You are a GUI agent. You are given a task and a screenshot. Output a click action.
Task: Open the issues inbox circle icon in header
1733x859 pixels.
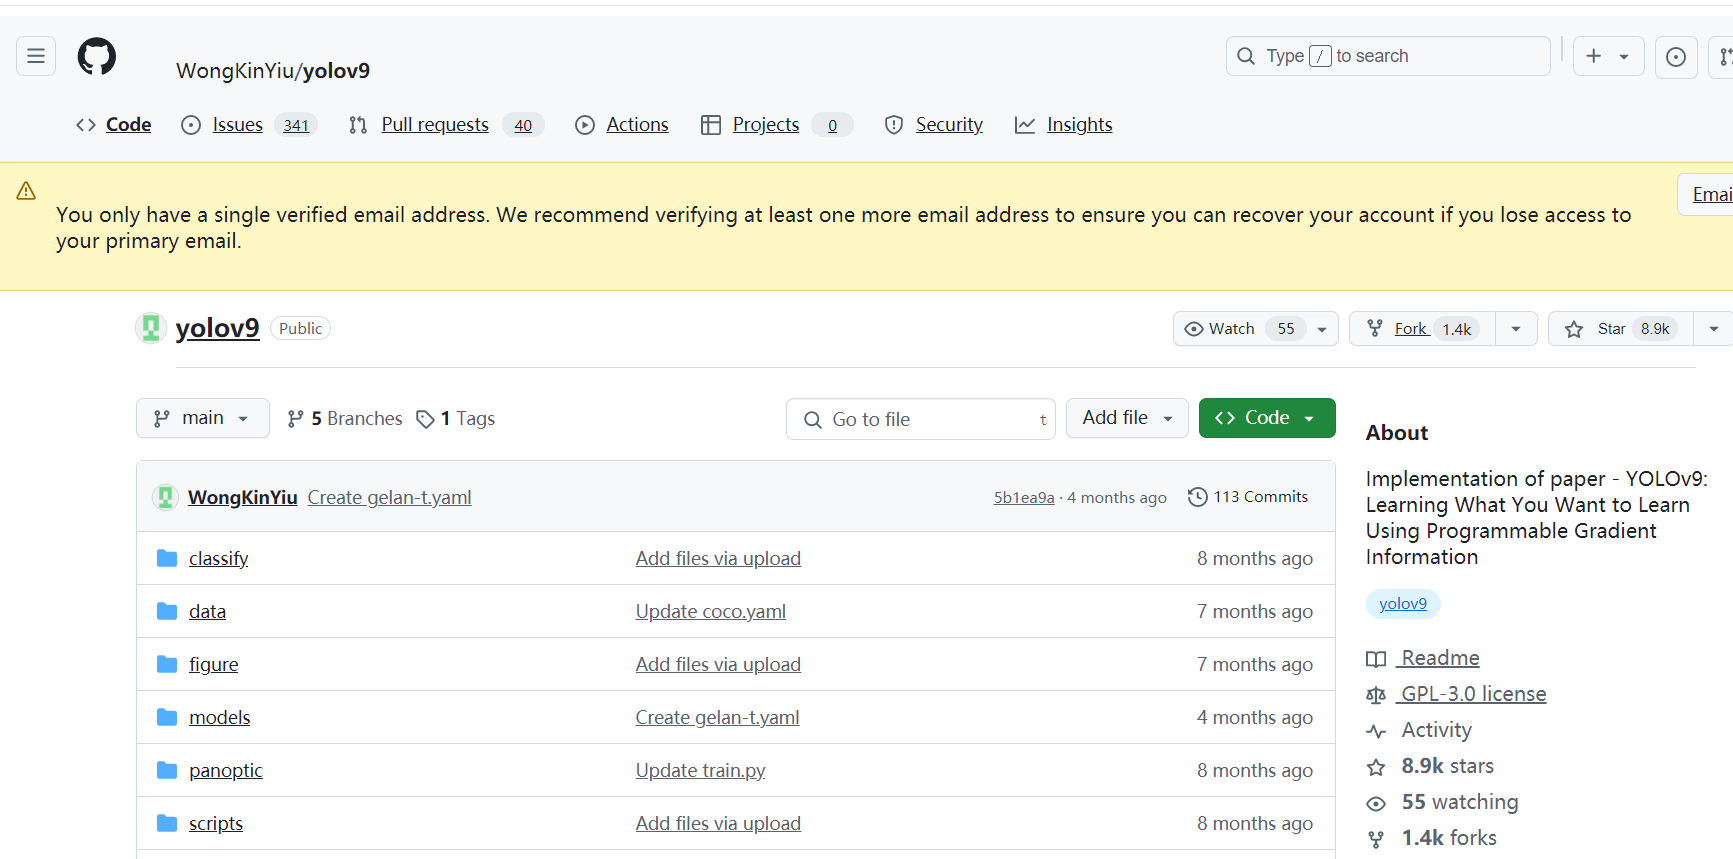[1676, 57]
